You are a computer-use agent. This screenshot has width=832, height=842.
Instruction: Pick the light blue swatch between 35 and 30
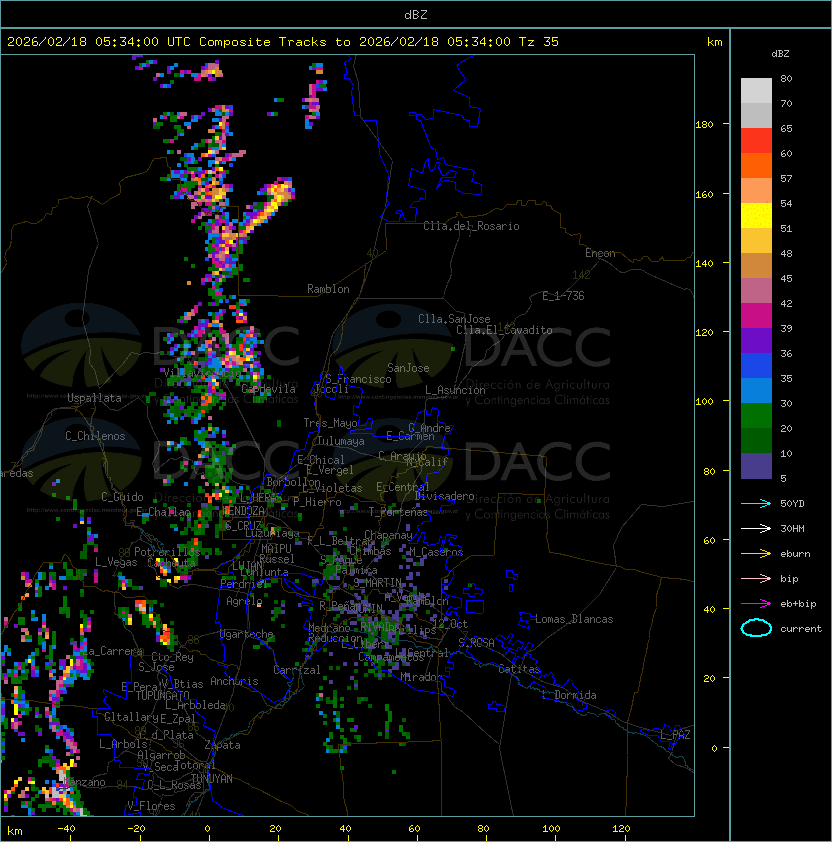[x=756, y=391]
